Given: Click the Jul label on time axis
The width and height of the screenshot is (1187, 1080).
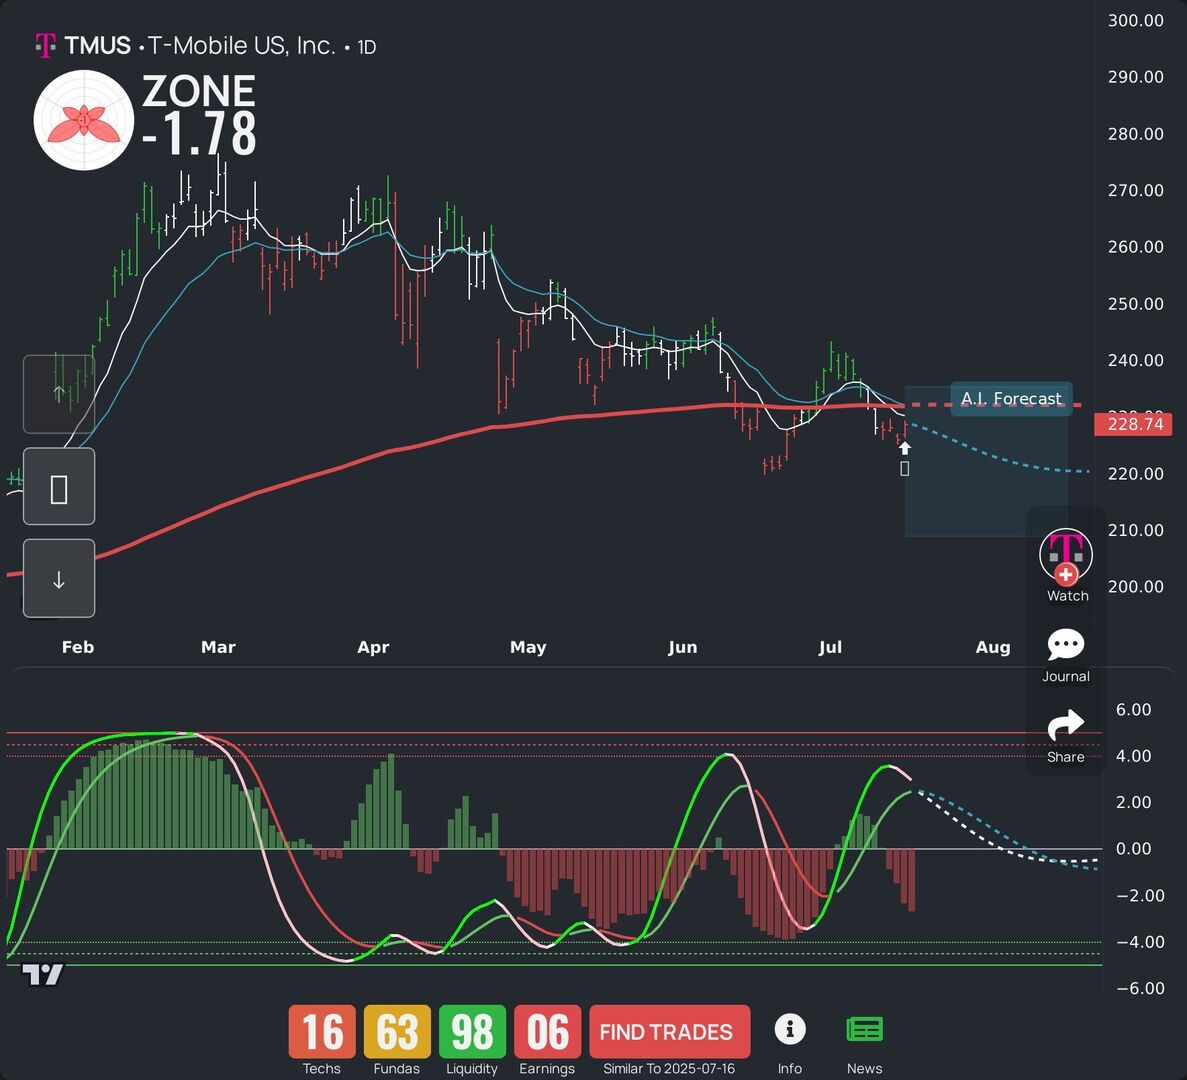Looking at the screenshot, I should 830,647.
